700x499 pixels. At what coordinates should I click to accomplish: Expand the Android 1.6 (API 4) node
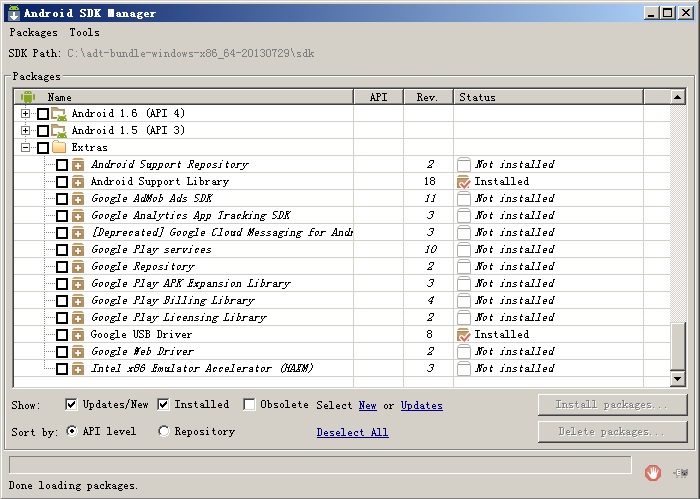pos(25,114)
